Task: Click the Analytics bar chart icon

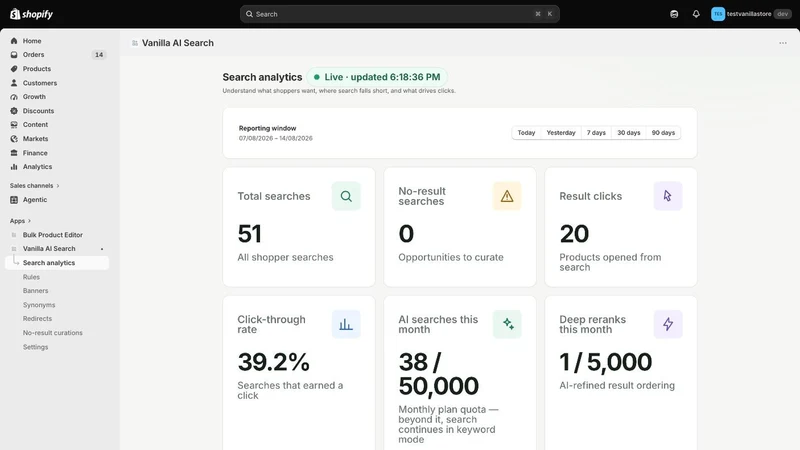Action: 14,167
